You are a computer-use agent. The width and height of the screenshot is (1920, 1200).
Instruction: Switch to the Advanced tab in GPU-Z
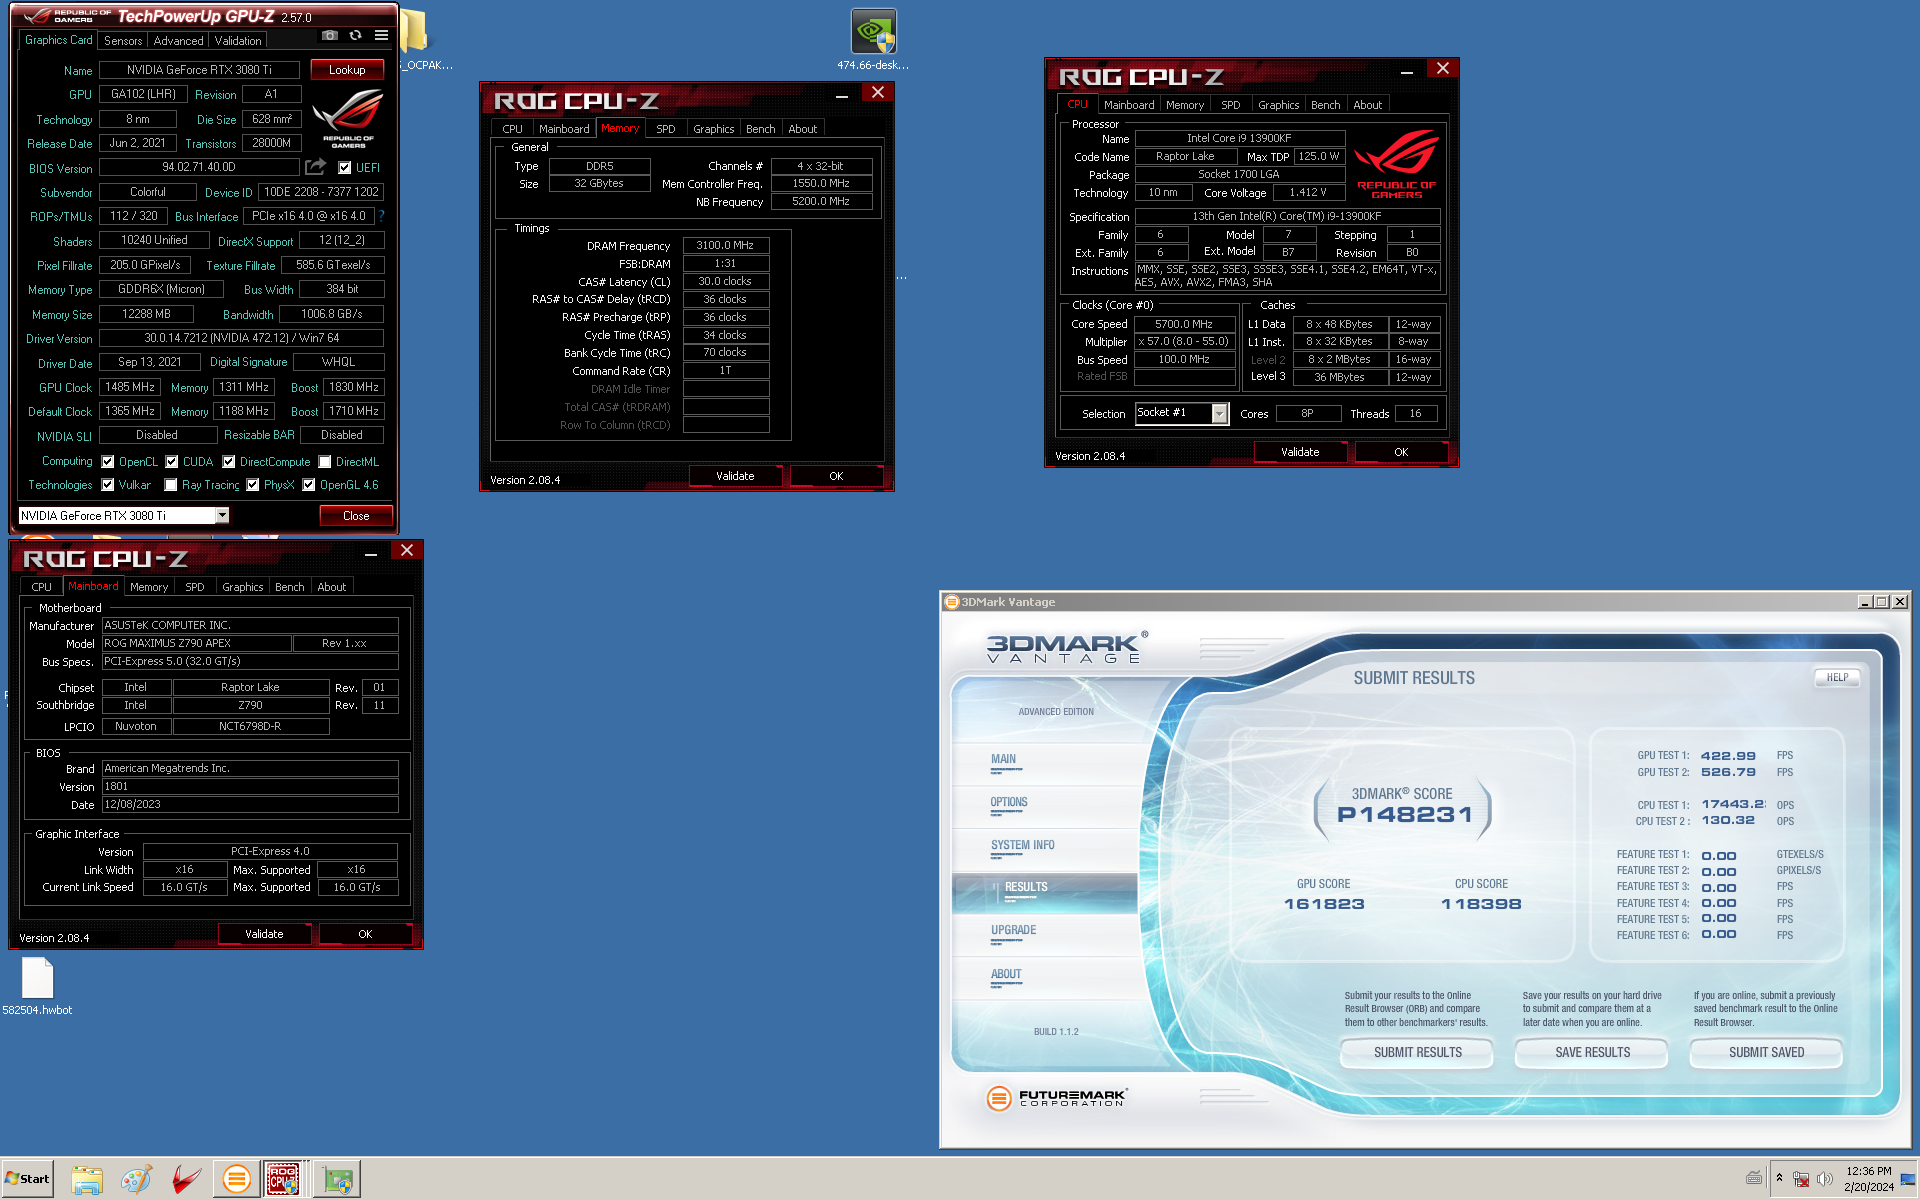(x=179, y=41)
